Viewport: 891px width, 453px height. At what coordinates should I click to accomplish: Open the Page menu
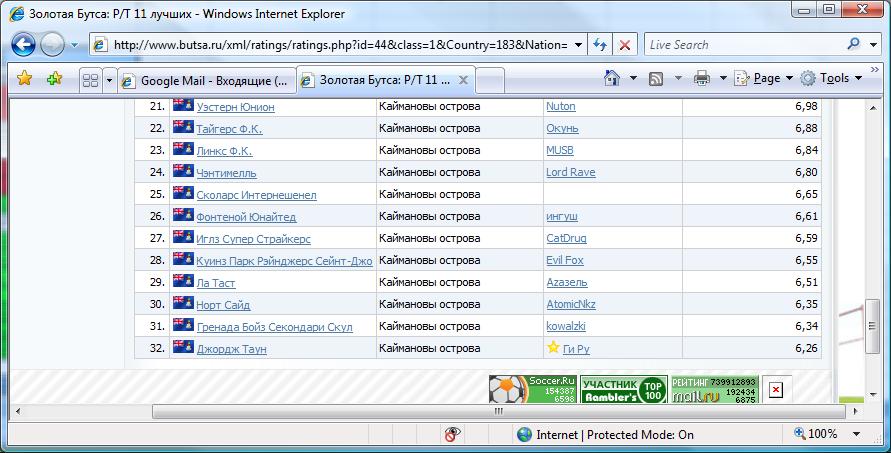765,78
